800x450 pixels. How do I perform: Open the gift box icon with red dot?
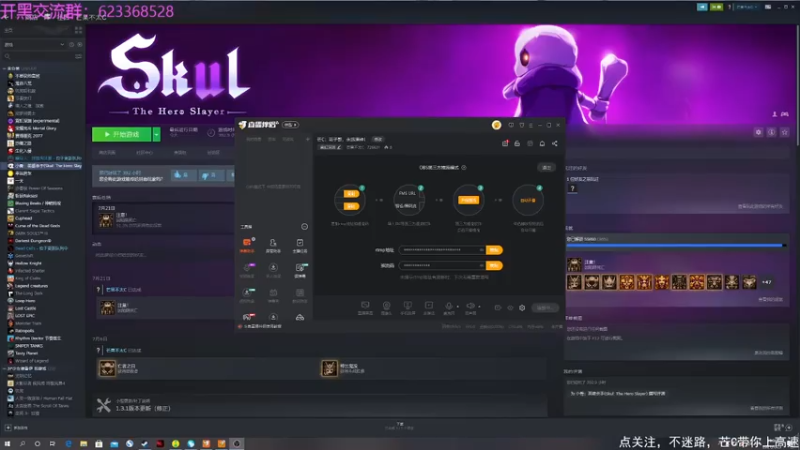(x=505, y=143)
